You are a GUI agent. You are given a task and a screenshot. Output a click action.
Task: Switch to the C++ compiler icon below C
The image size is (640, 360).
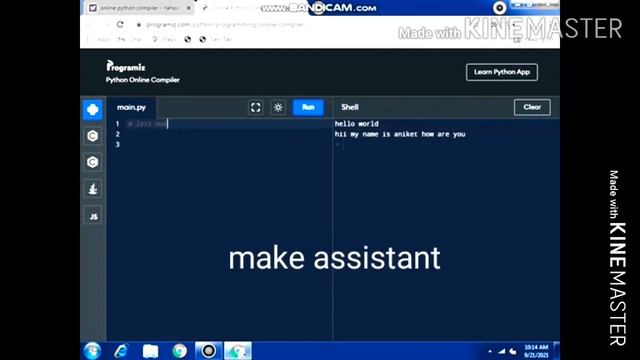coord(93,162)
